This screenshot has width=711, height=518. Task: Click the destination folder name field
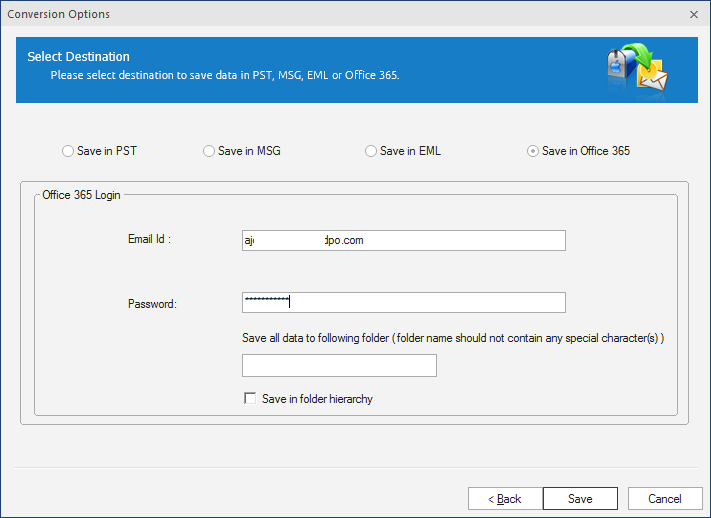(x=339, y=366)
